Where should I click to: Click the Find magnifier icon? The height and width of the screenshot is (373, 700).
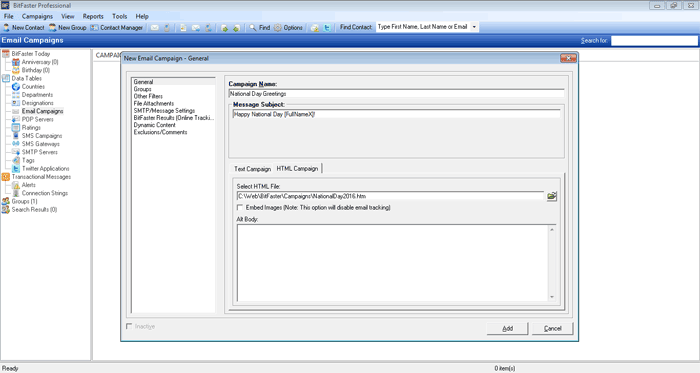(x=253, y=28)
